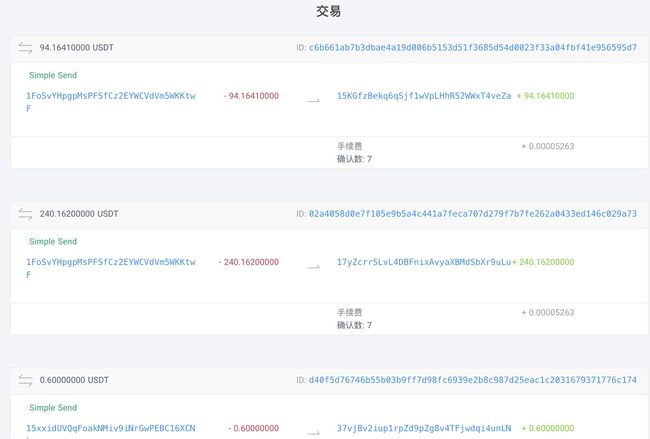Click the green + 0.60000000 value
The image size is (650, 439).
548,429
